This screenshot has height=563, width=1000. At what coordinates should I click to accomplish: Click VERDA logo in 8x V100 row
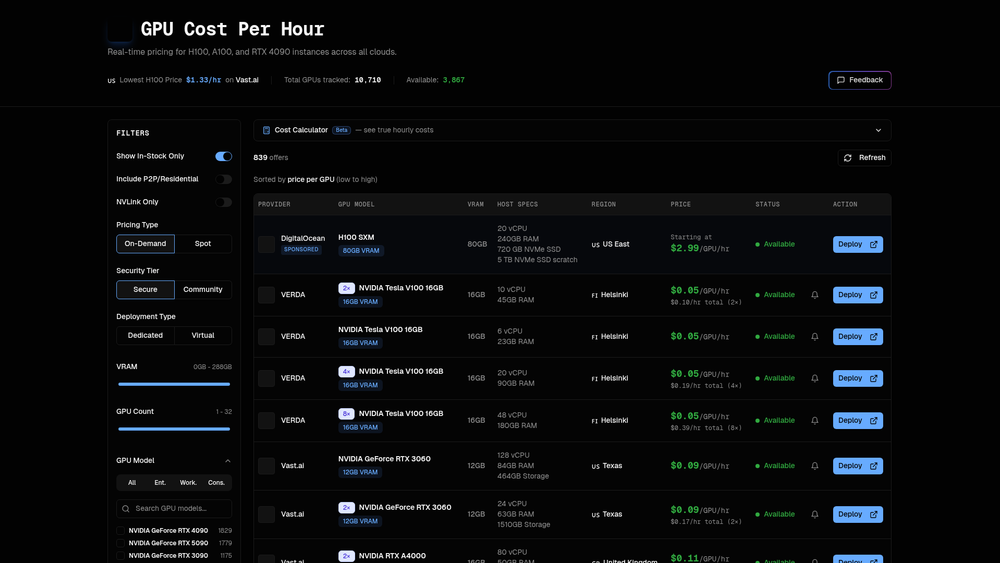(x=267, y=421)
